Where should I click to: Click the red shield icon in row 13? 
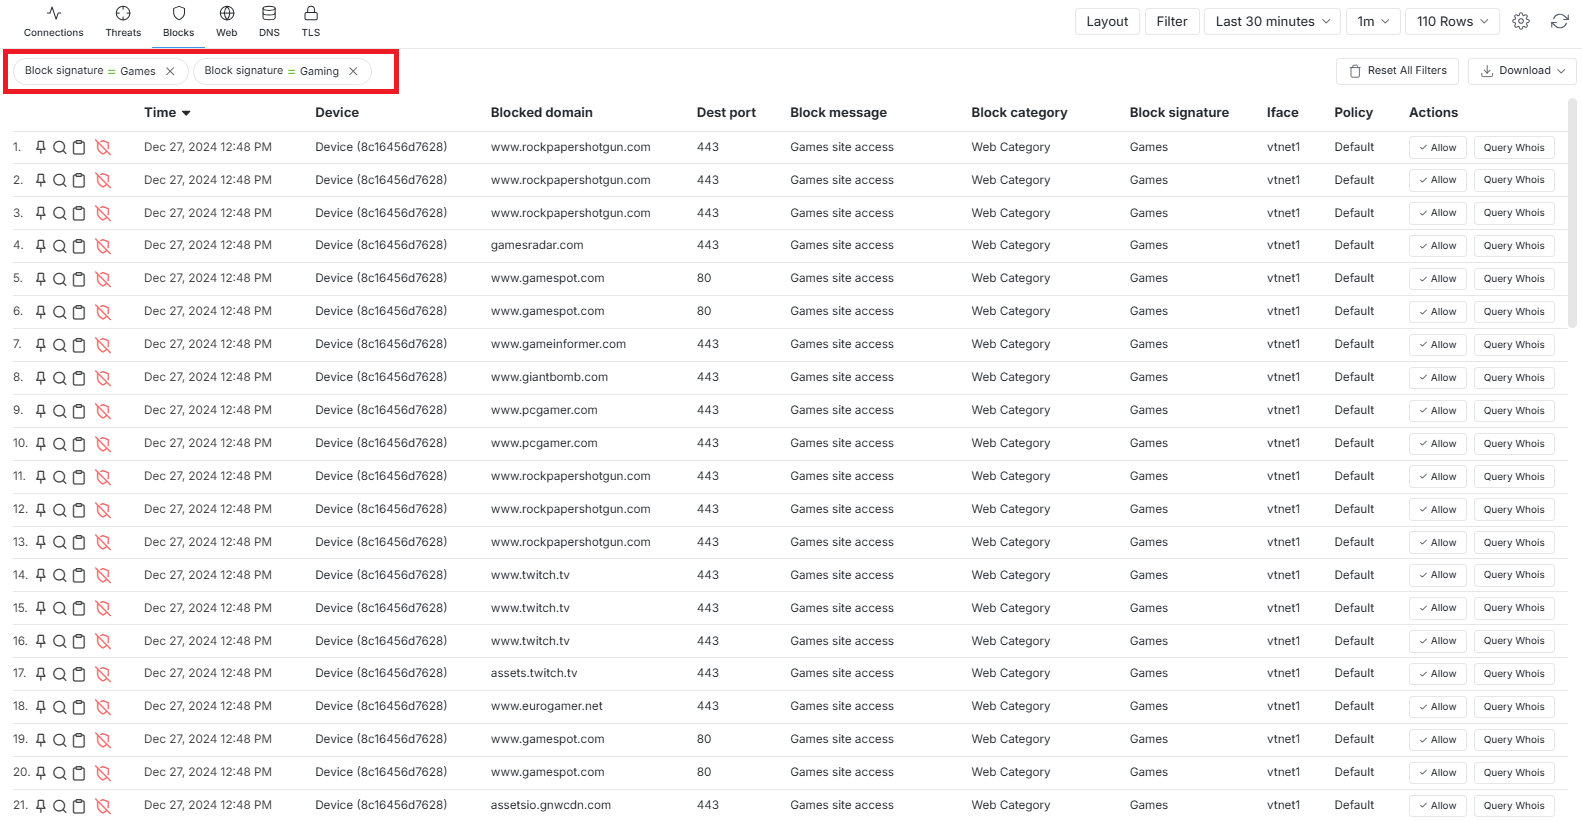coord(103,542)
